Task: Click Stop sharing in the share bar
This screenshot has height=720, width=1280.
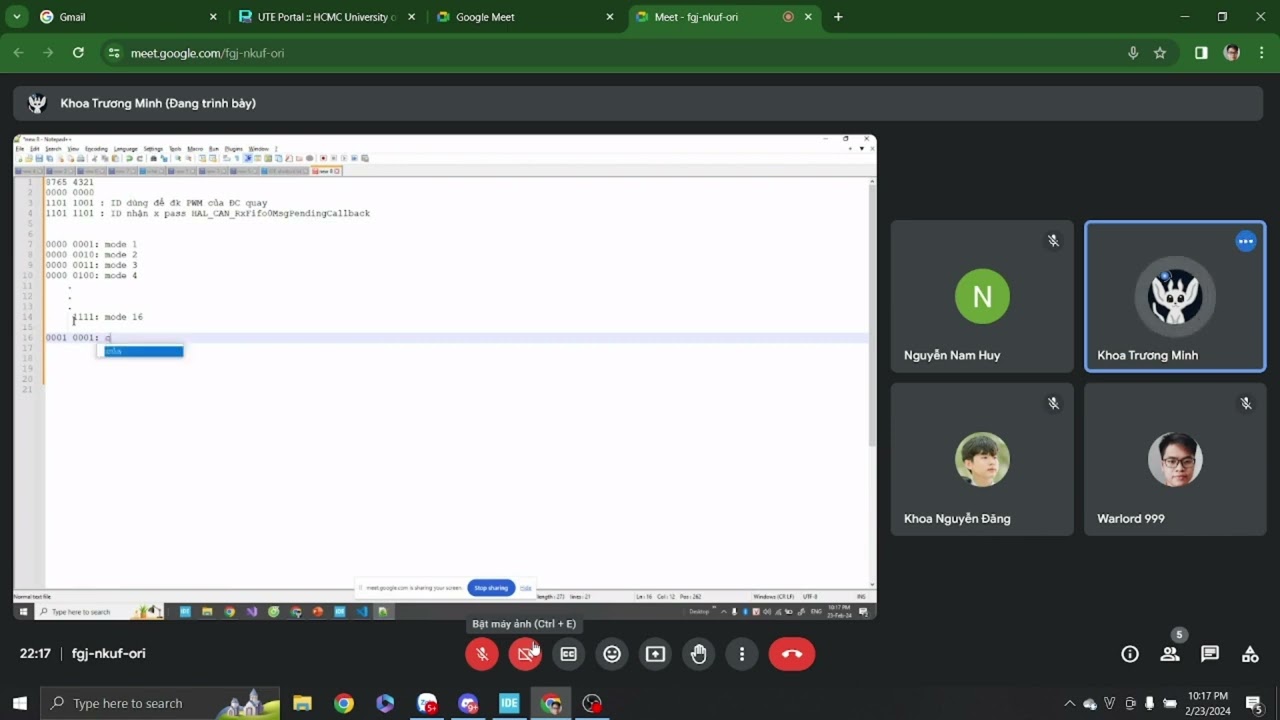Action: coord(491,588)
